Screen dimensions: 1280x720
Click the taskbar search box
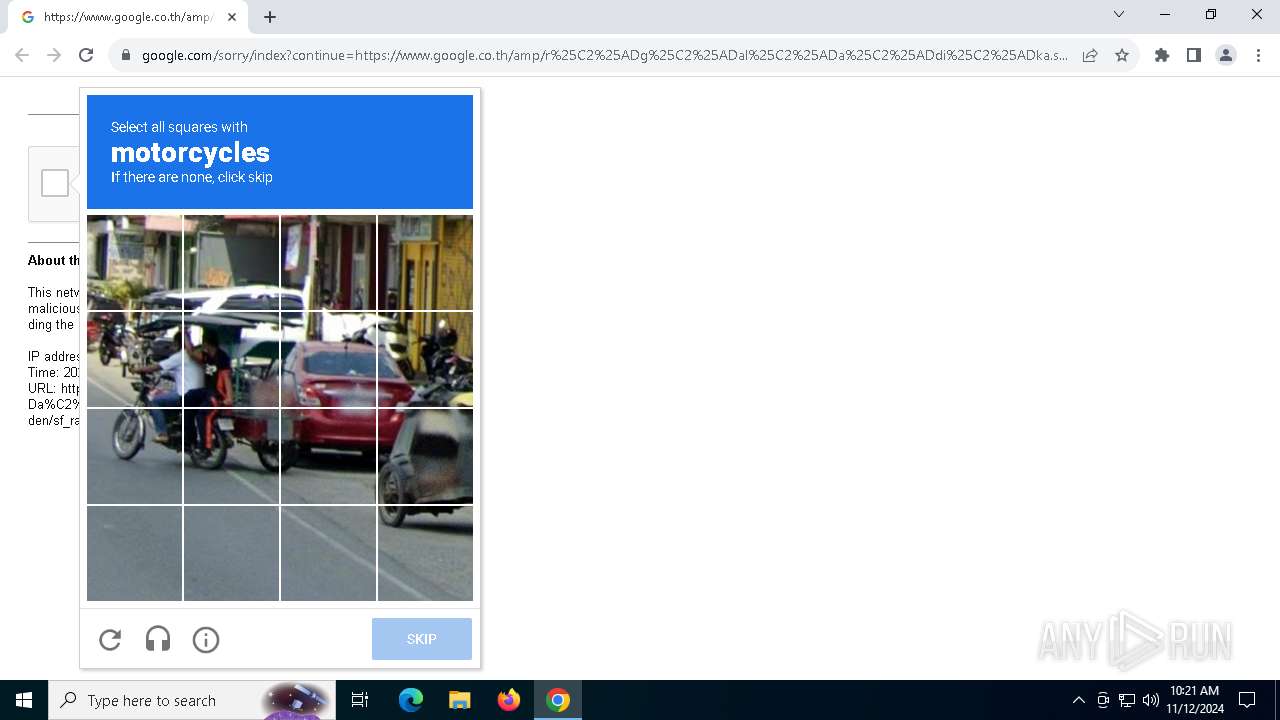[192, 700]
